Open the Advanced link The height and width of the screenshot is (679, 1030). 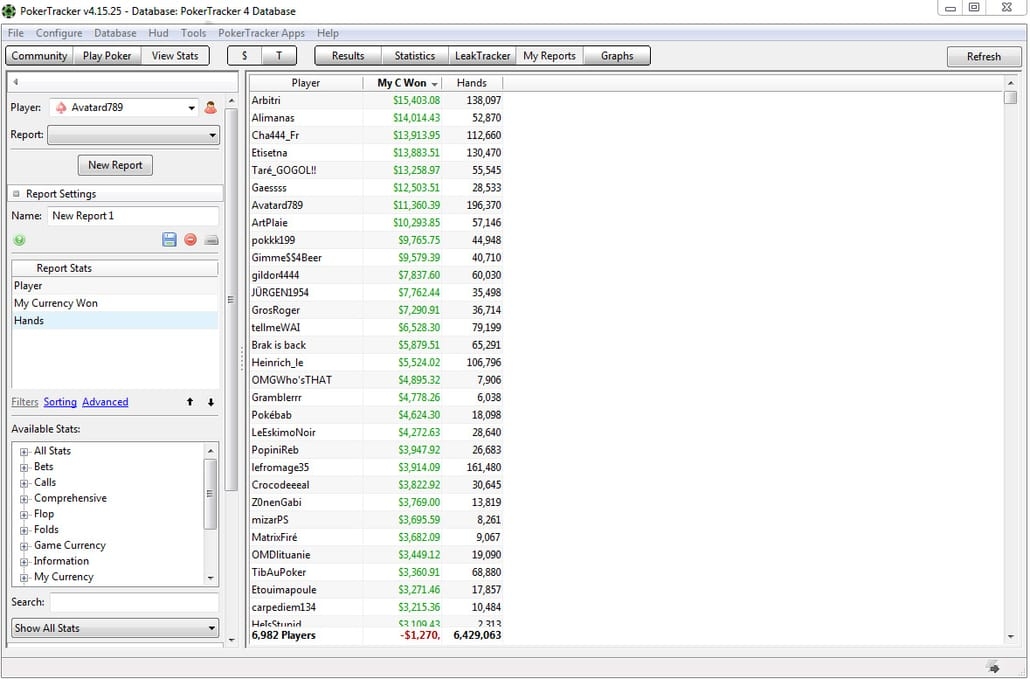pos(105,402)
